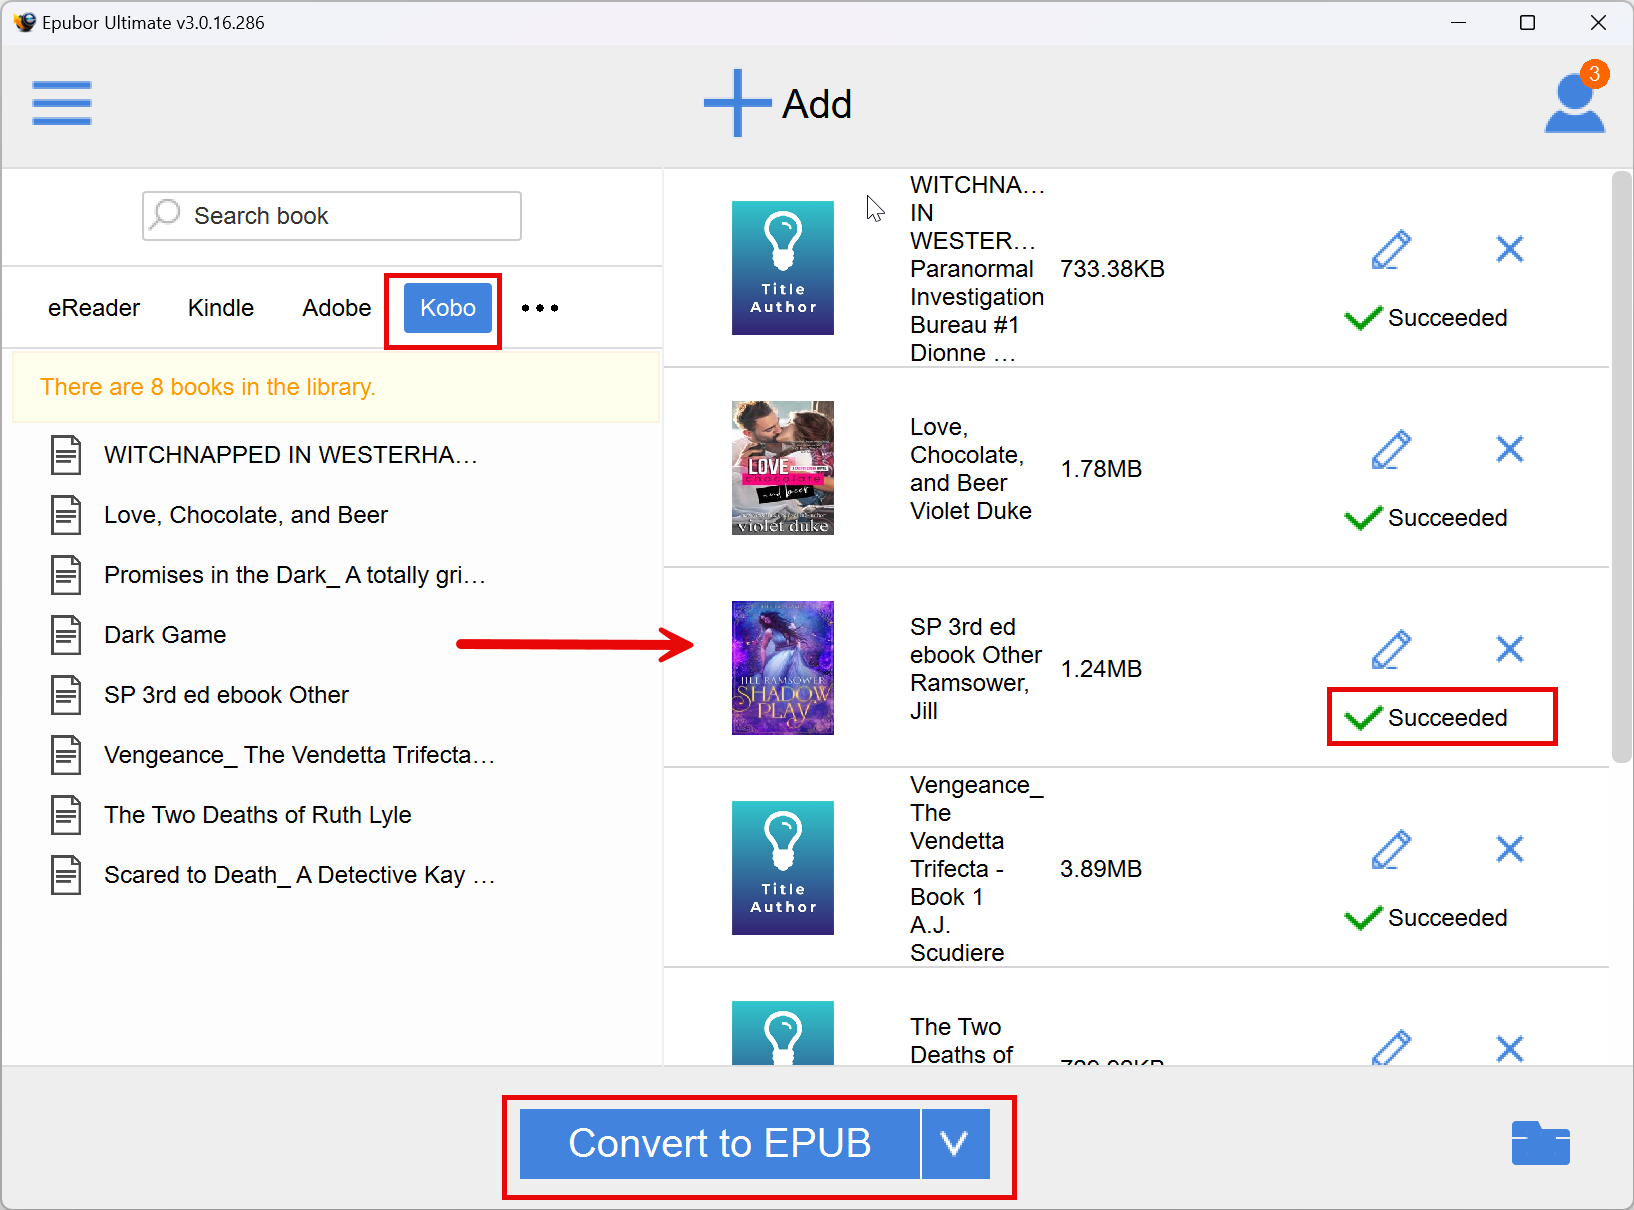The width and height of the screenshot is (1634, 1210).
Task: Click the Add text label
Action: click(x=817, y=104)
